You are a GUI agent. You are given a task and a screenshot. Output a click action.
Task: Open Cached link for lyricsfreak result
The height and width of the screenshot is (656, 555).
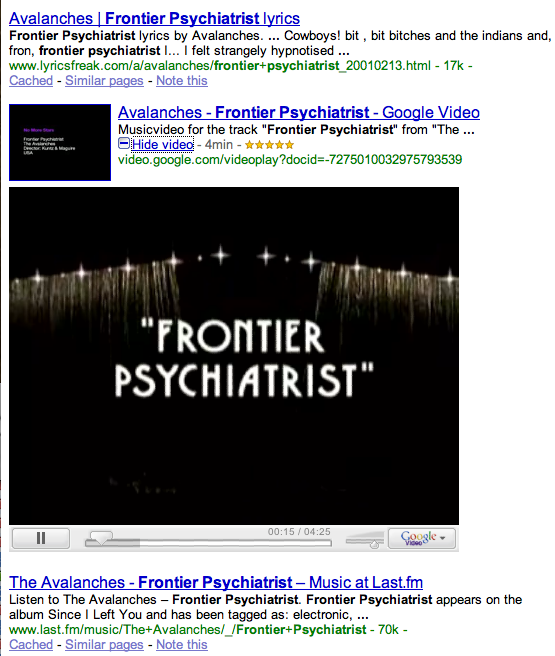click(x=31, y=81)
